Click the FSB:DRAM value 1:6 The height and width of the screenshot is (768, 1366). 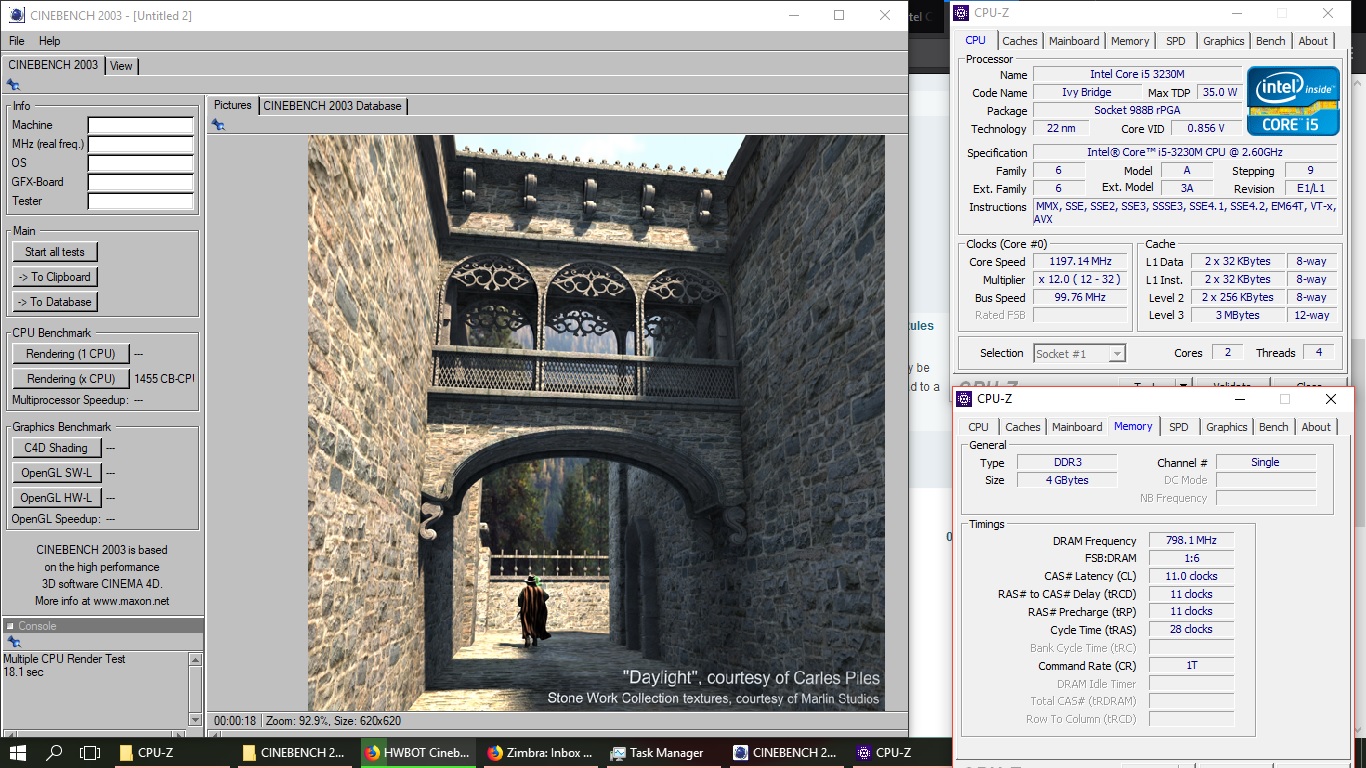(1191, 558)
